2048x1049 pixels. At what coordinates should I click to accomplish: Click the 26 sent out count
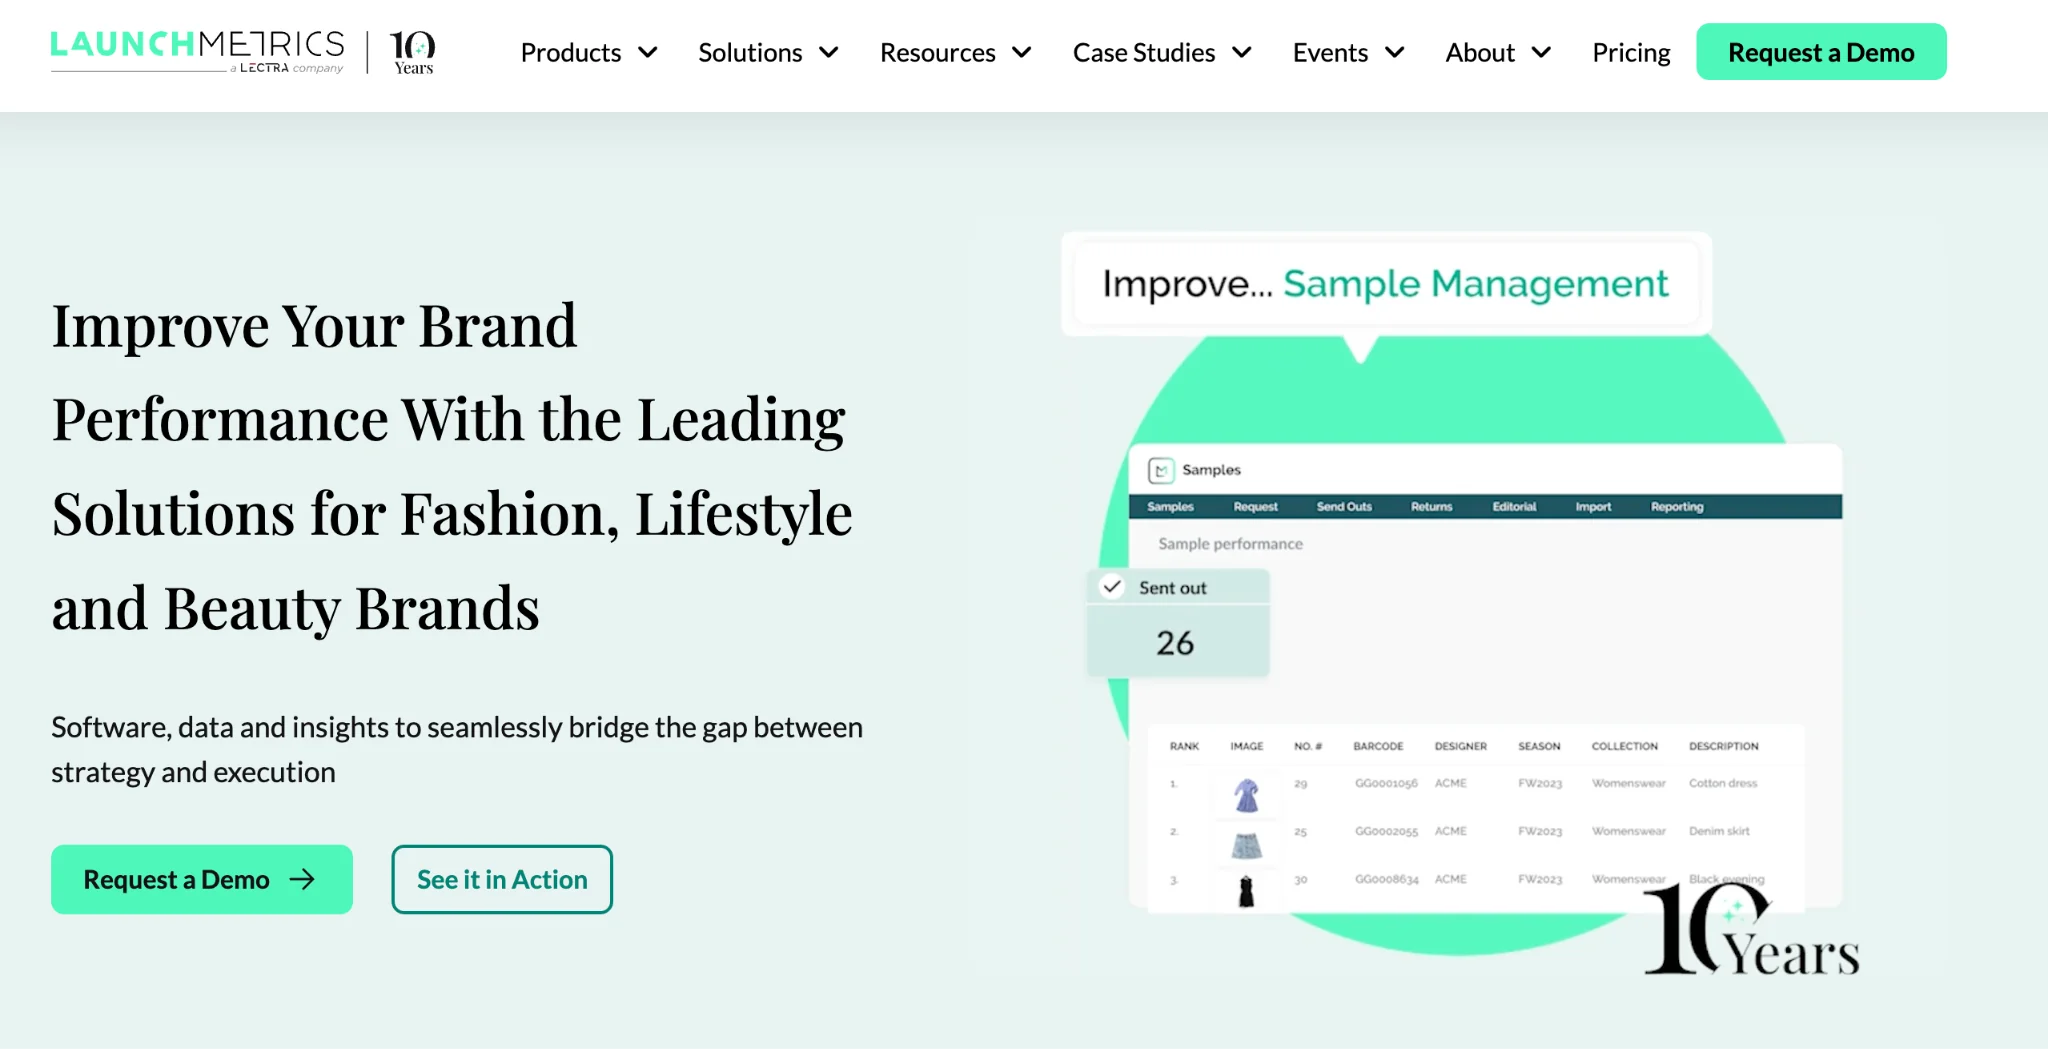(x=1175, y=643)
